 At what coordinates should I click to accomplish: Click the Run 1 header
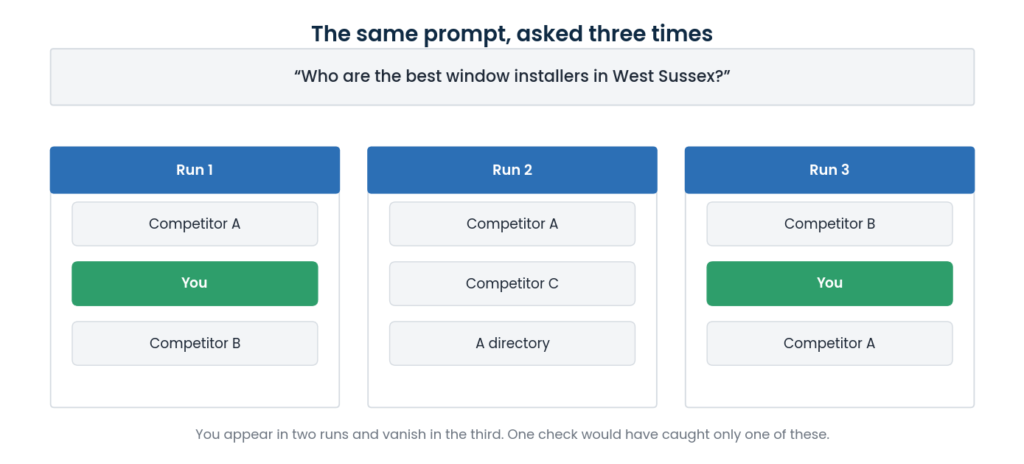point(195,170)
